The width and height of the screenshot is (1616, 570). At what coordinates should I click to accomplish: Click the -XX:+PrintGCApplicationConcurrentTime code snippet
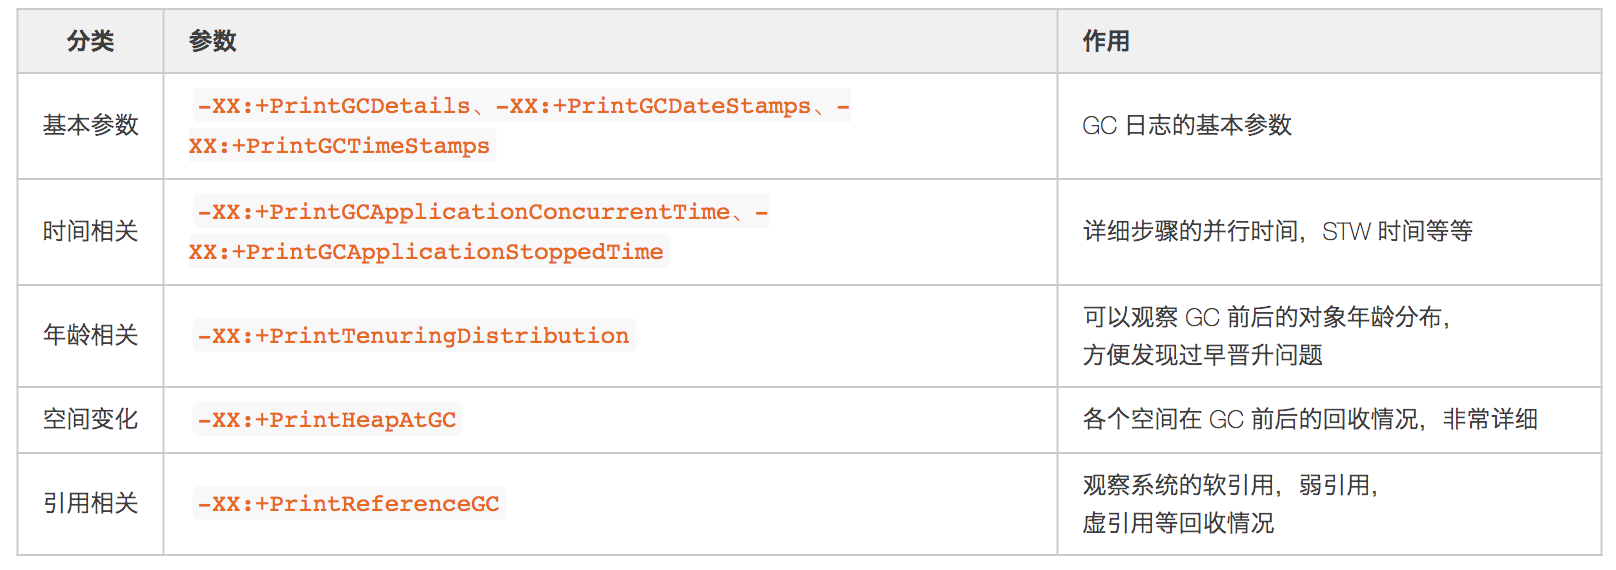pyautogui.click(x=464, y=212)
